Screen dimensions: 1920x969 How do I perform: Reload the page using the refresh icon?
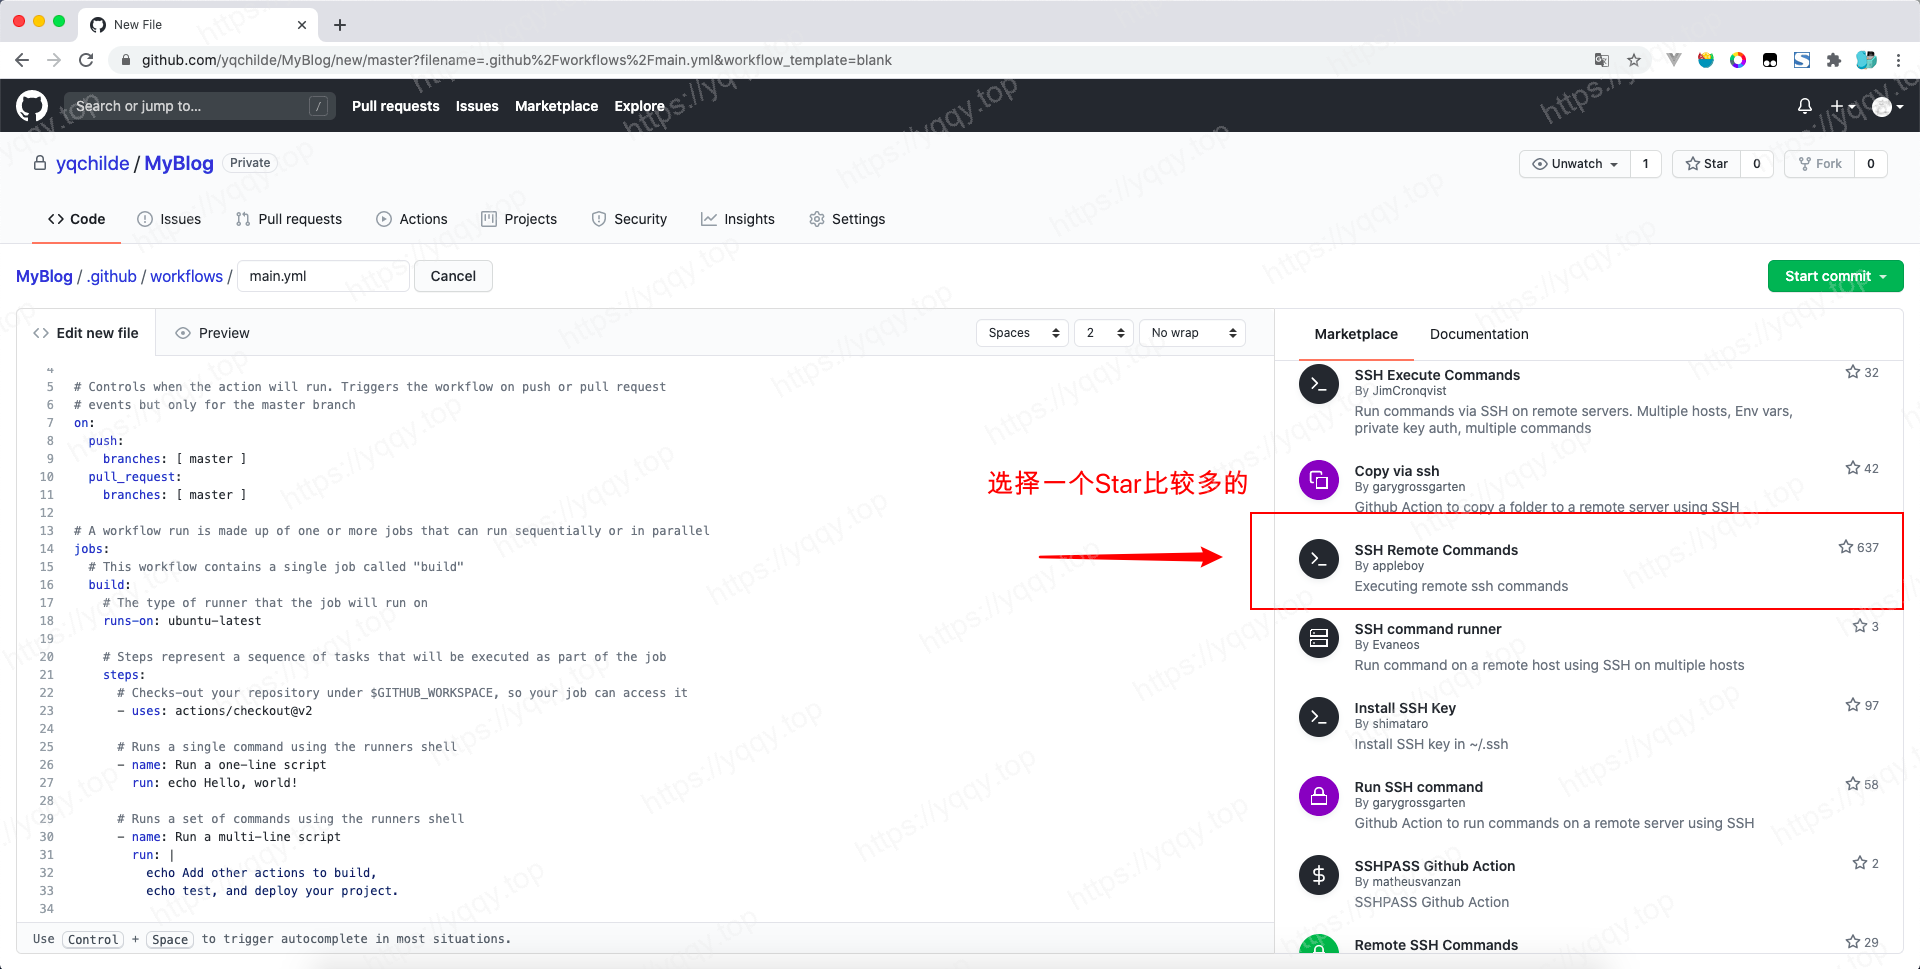86,60
